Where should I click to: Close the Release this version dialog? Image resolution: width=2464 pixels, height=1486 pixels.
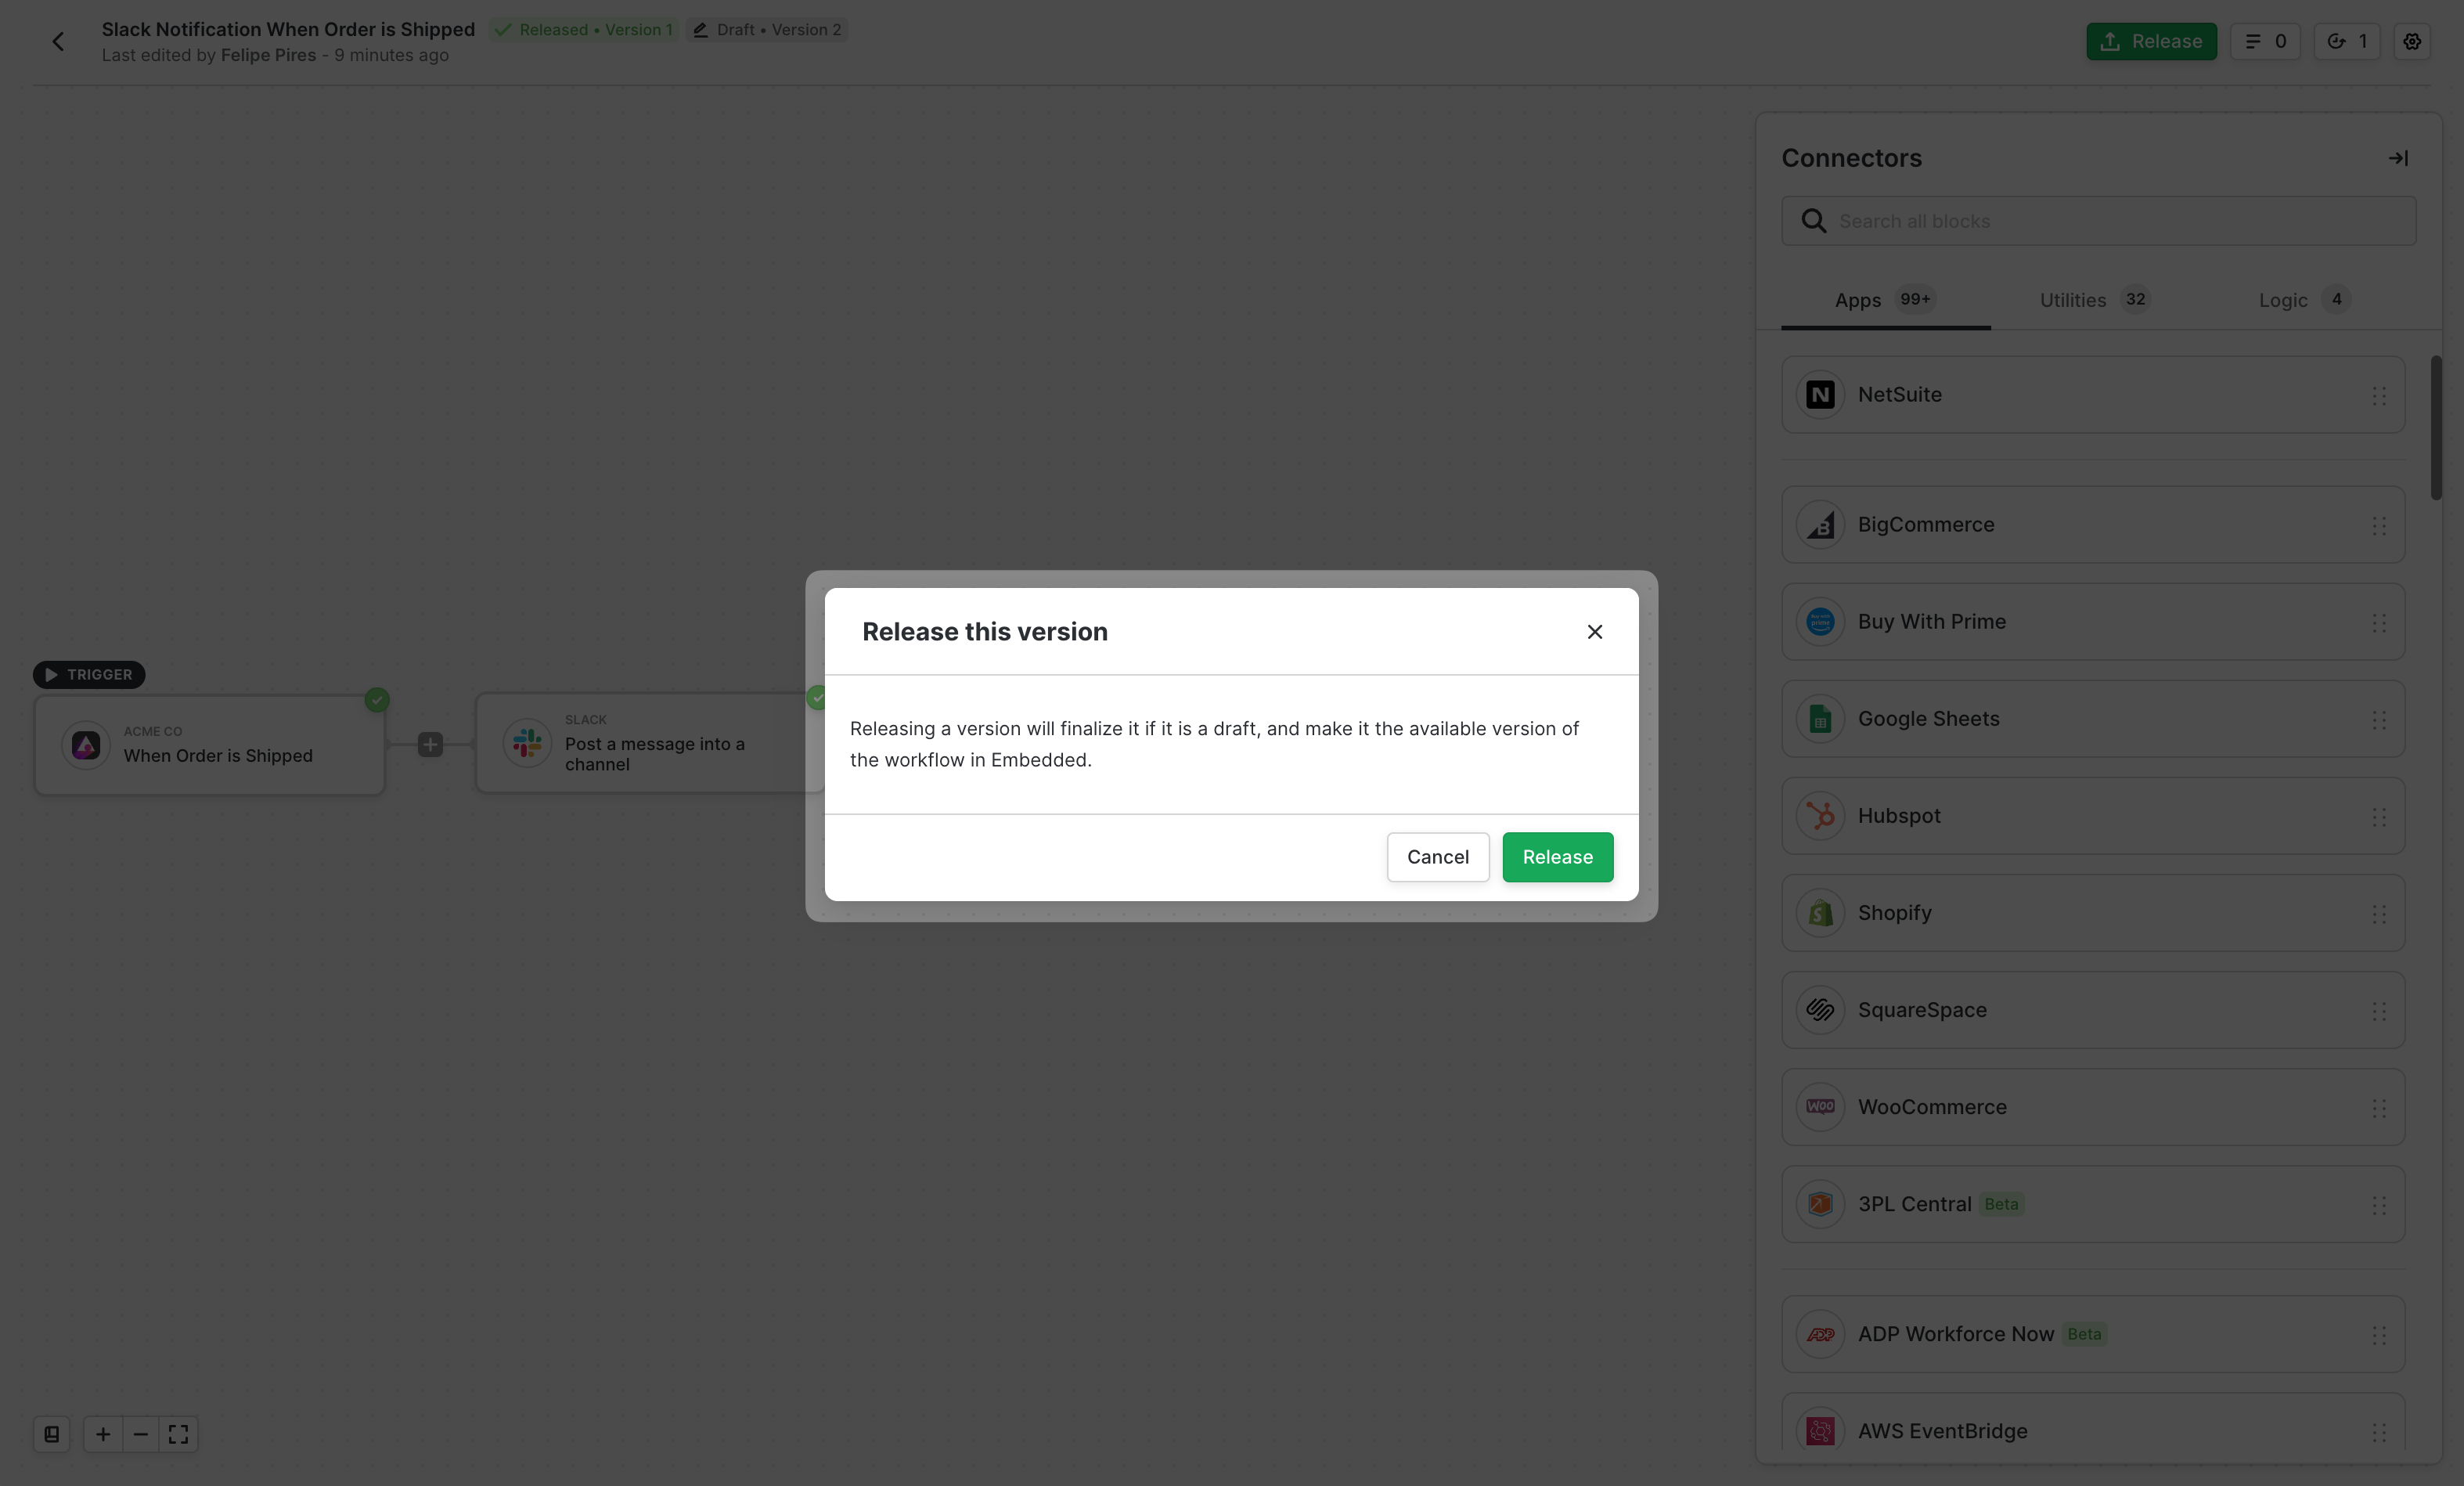[1594, 631]
